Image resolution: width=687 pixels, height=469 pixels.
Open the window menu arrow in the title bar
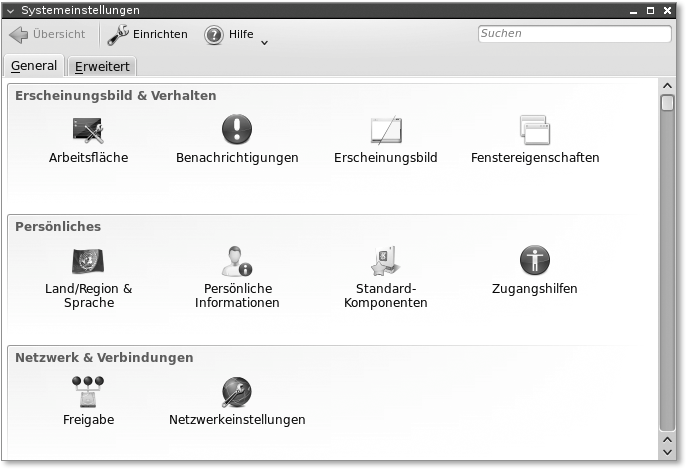[x=11, y=10]
